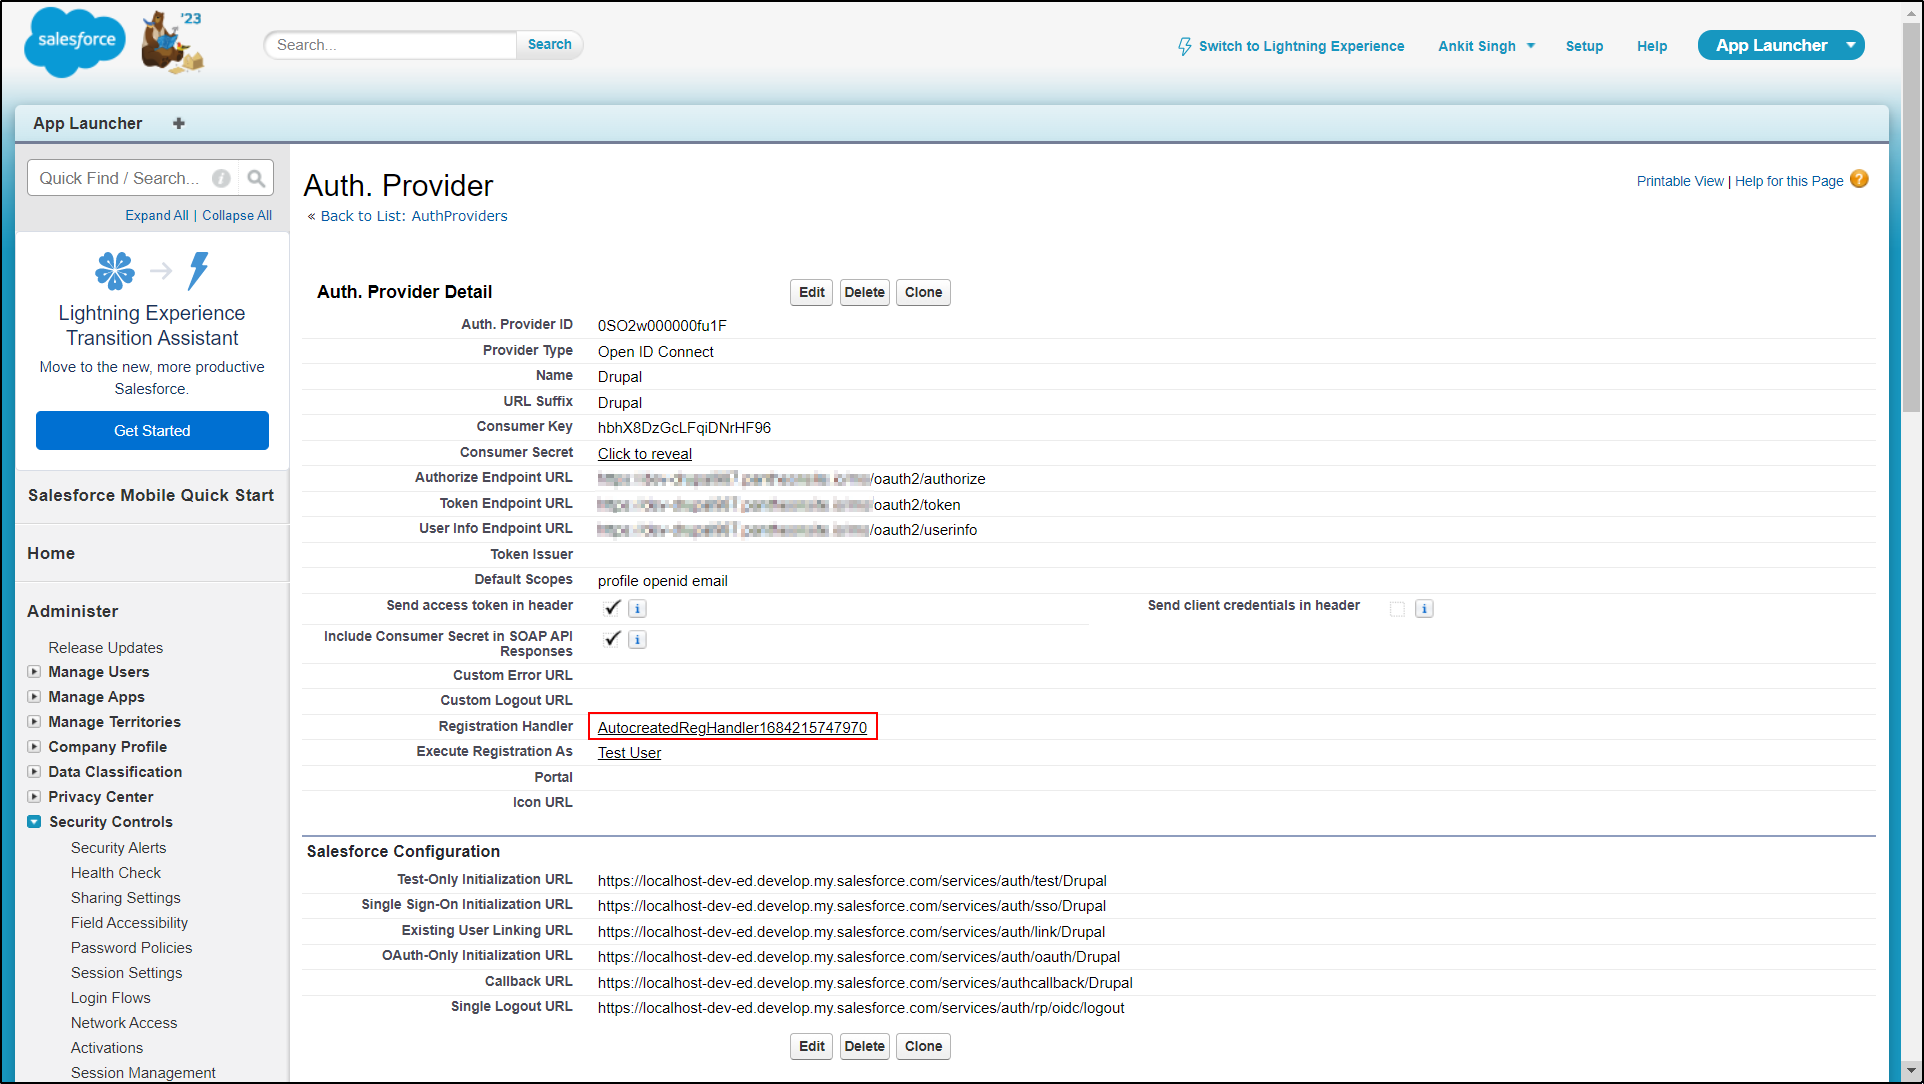The image size is (1924, 1084).
Task: Click info icon for Send client credentials
Action: [x=1424, y=608]
